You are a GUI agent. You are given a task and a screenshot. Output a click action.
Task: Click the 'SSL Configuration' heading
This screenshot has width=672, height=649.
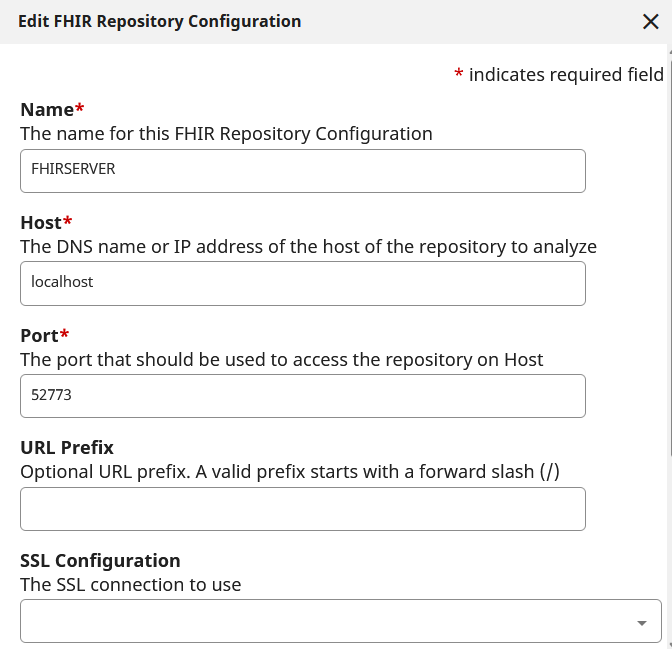point(100,560)
